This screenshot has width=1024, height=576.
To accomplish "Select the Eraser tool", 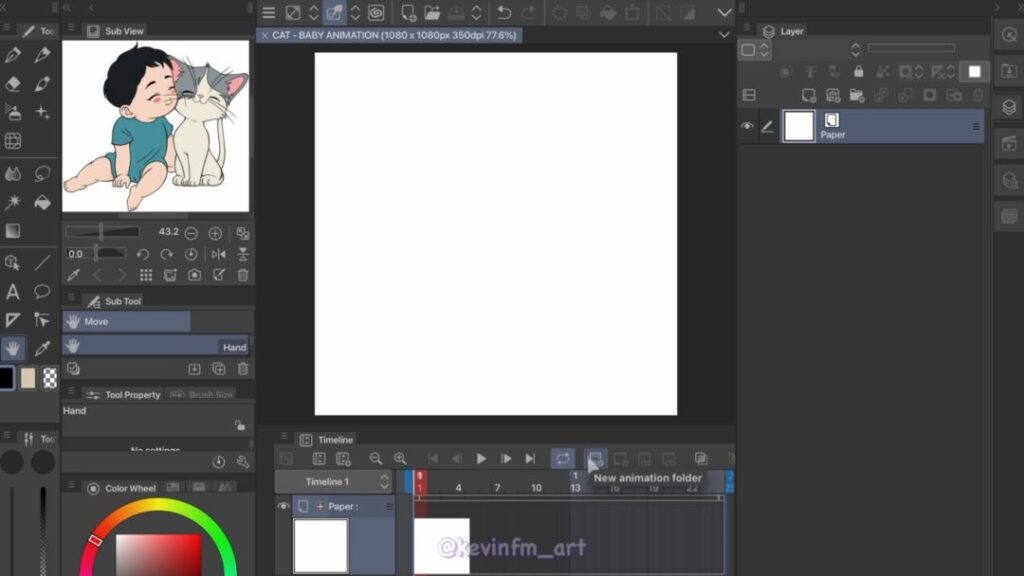I will click(x=13, y=85).
